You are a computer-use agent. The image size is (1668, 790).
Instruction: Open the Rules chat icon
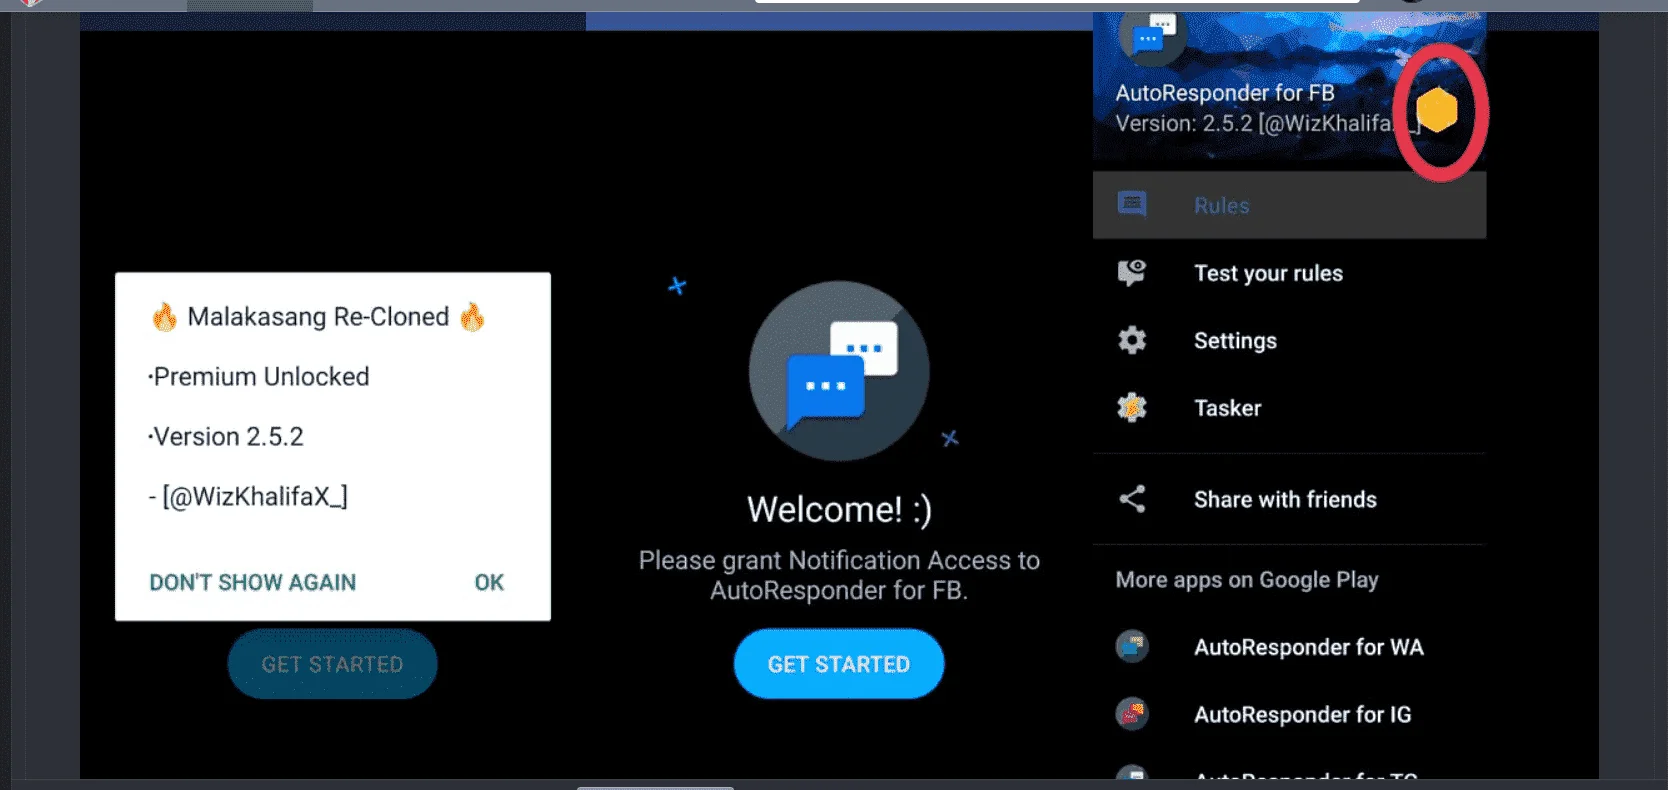[x=1132, y=204]
